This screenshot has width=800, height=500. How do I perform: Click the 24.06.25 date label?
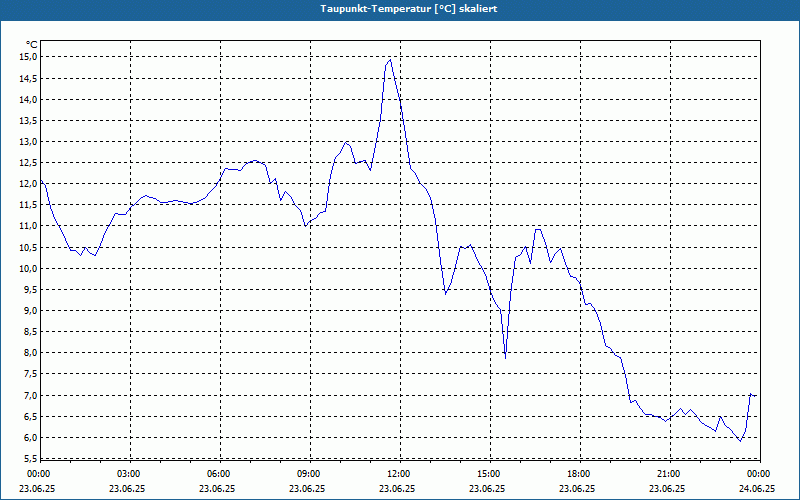click(x=757, y=489)
